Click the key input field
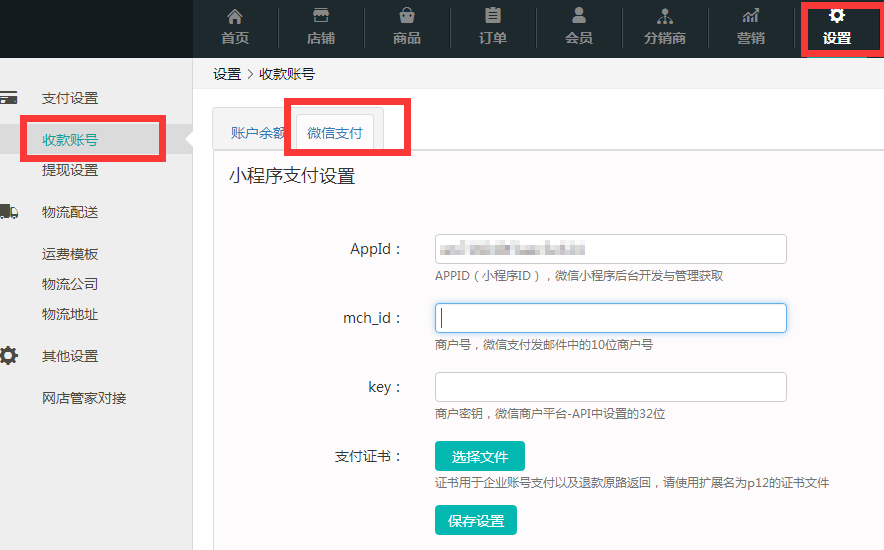 (x=610, y=387)
